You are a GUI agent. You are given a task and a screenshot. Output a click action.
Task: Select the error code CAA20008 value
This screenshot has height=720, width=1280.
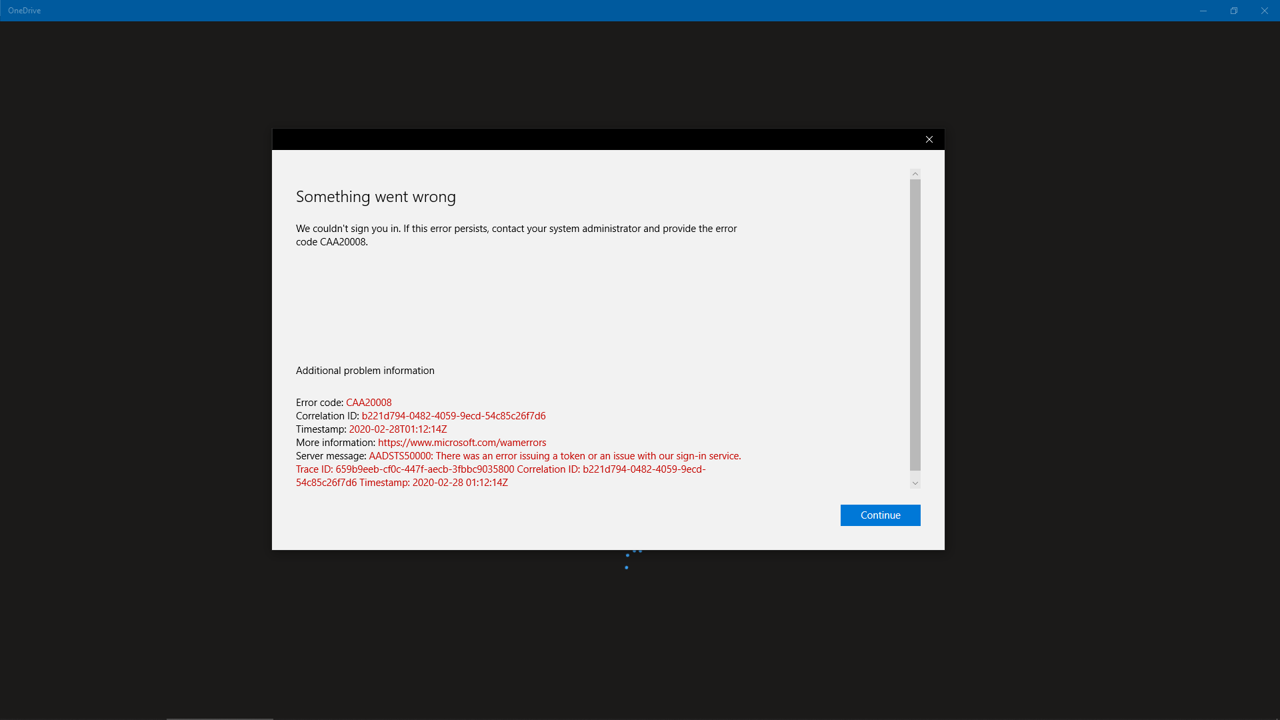(x=369, y=402)
